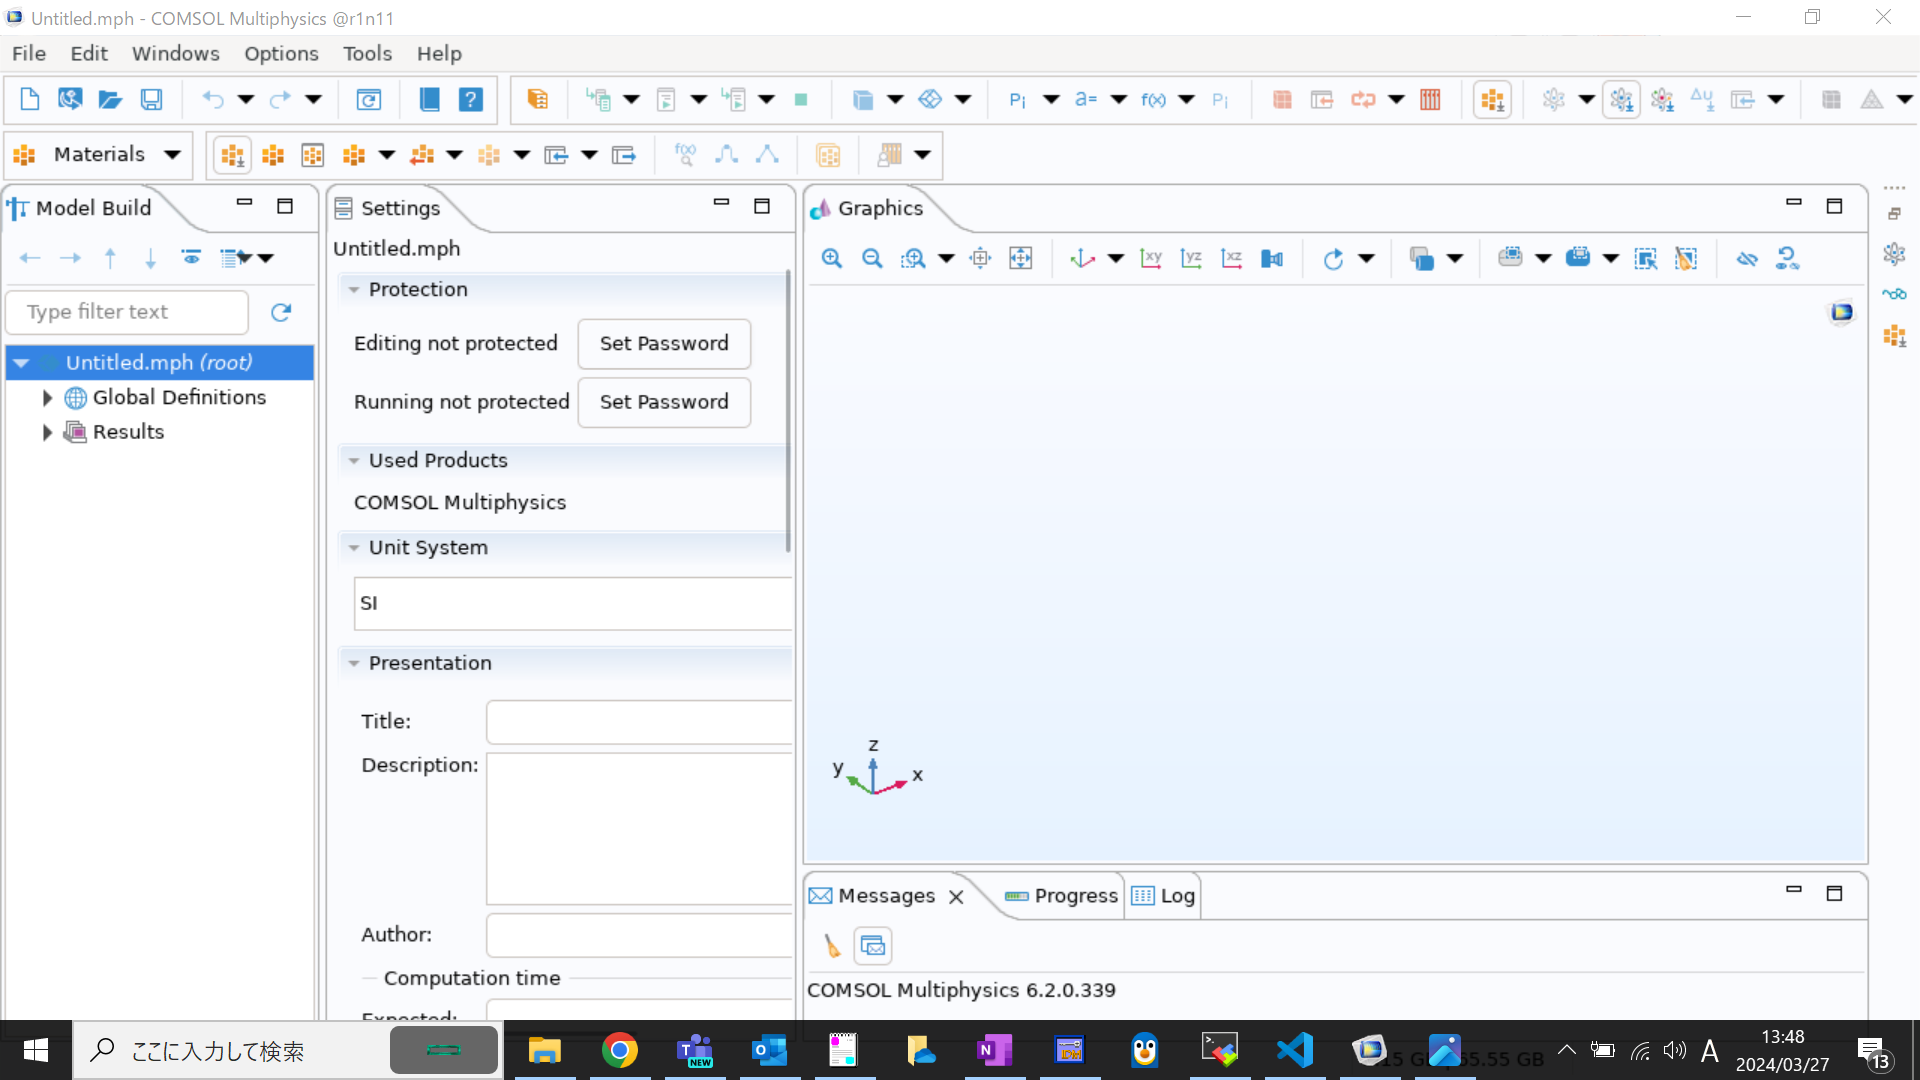Zoom in on the Graphics view
Screen dimensions: 1920x1080
pyautogui.click(x=833, y=258)
